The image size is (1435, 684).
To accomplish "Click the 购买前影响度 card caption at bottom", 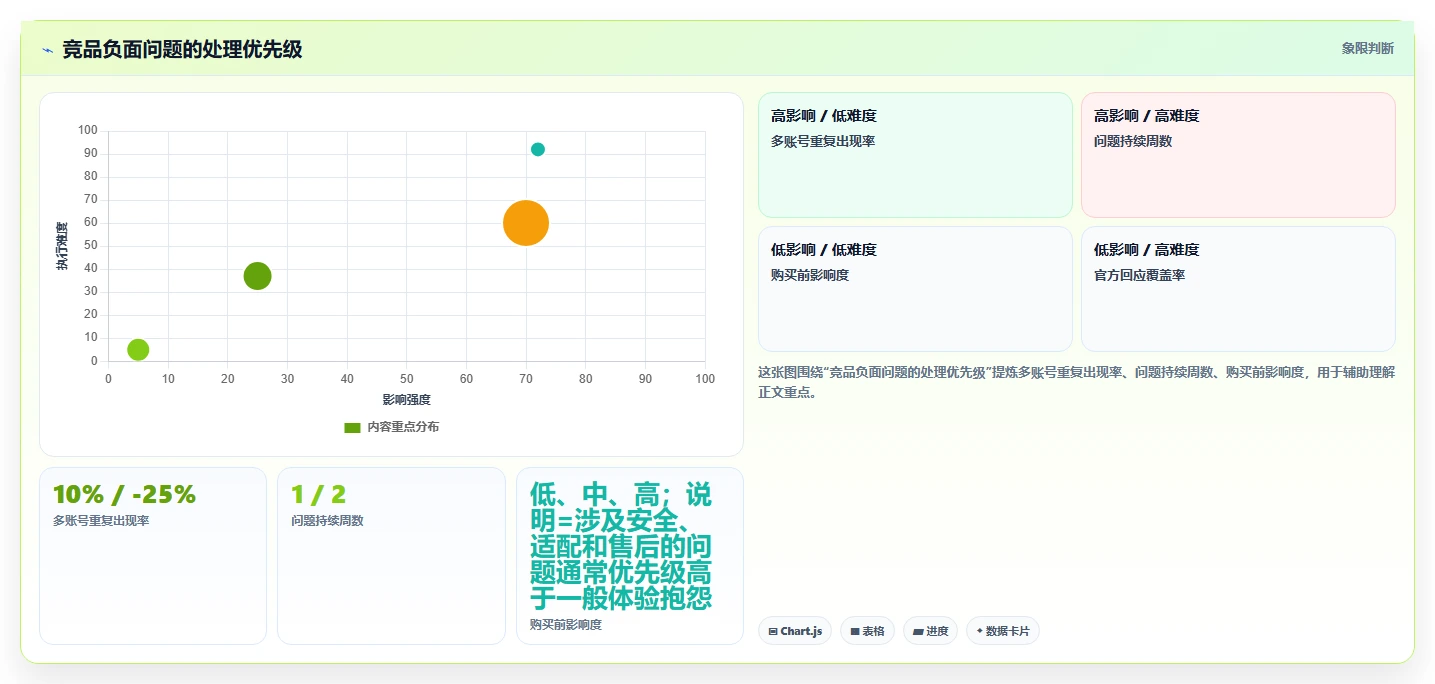I will click(566, 624).
